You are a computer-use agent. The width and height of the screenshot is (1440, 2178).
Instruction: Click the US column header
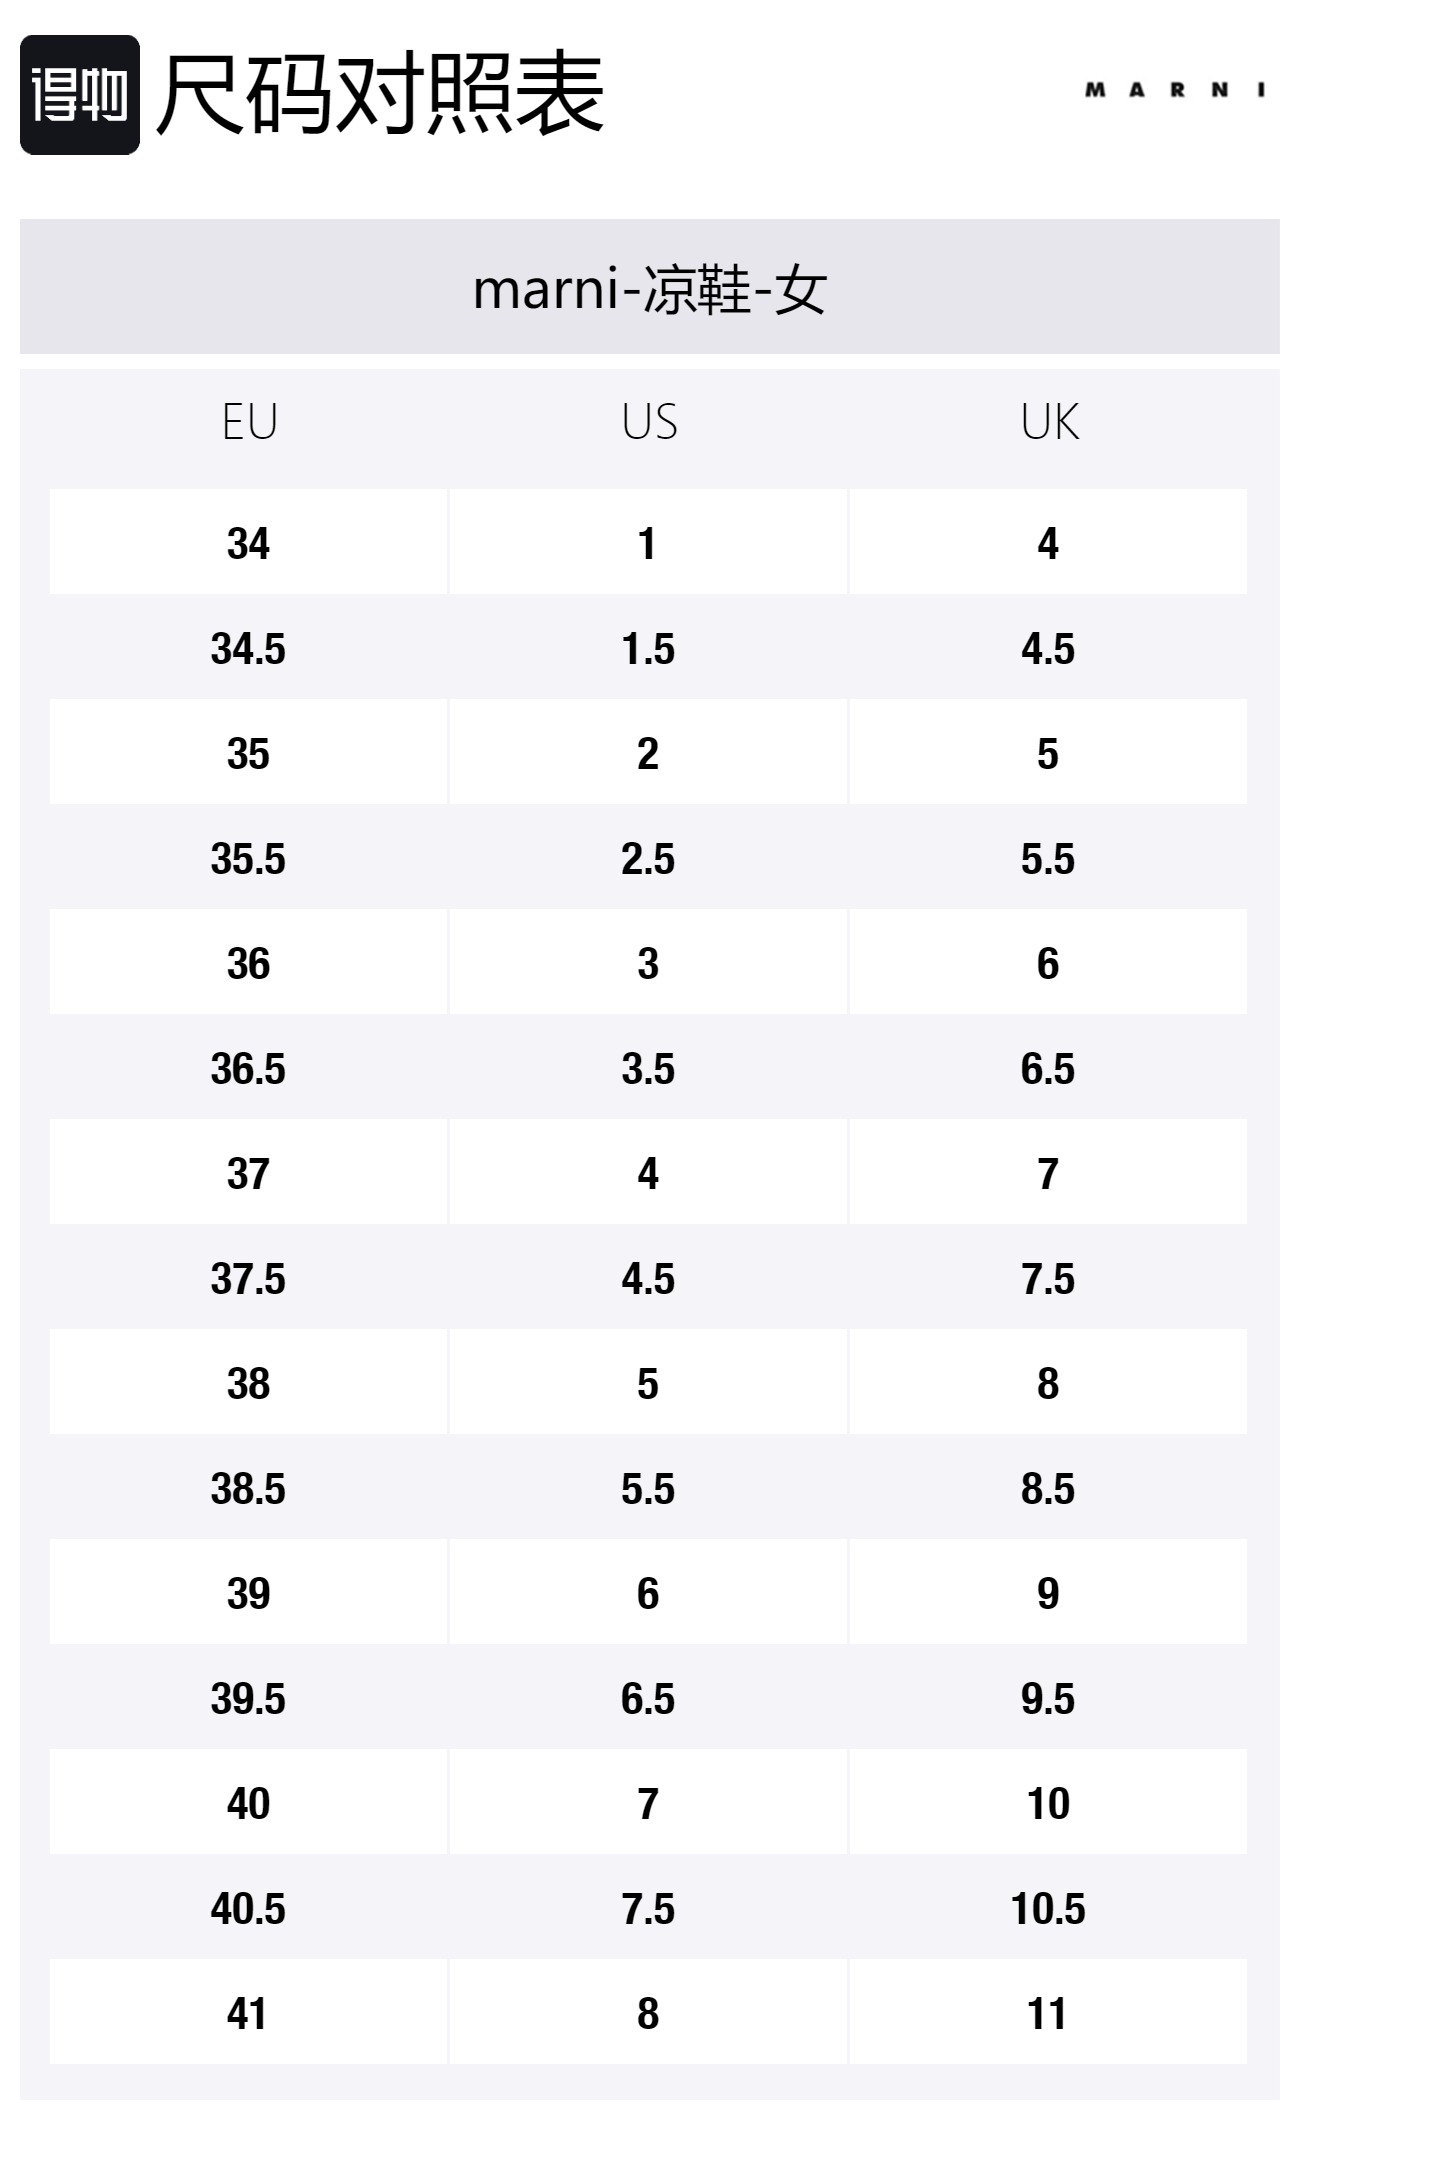(649, 422)
